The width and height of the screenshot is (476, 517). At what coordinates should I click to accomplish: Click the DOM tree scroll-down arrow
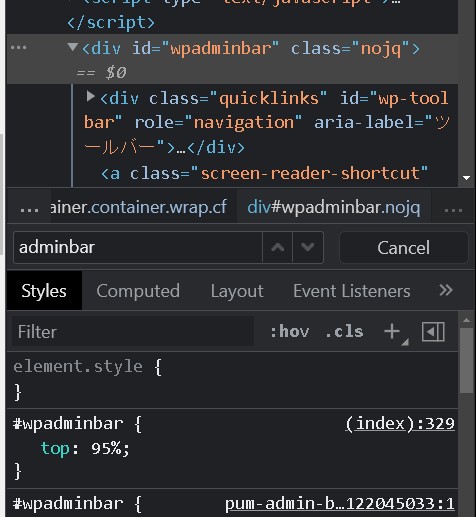pyautogui.click(x=466, y=178)
